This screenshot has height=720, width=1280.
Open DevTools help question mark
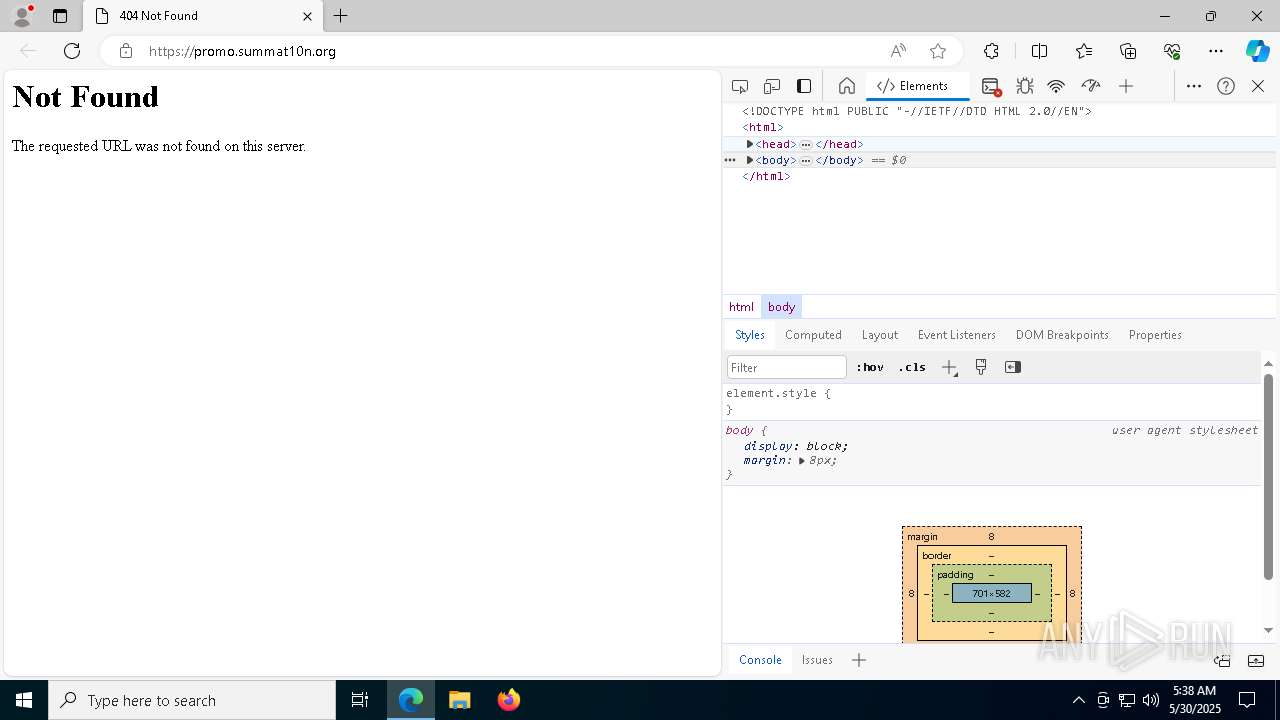pyautogui.click(x=1226, y=86)
